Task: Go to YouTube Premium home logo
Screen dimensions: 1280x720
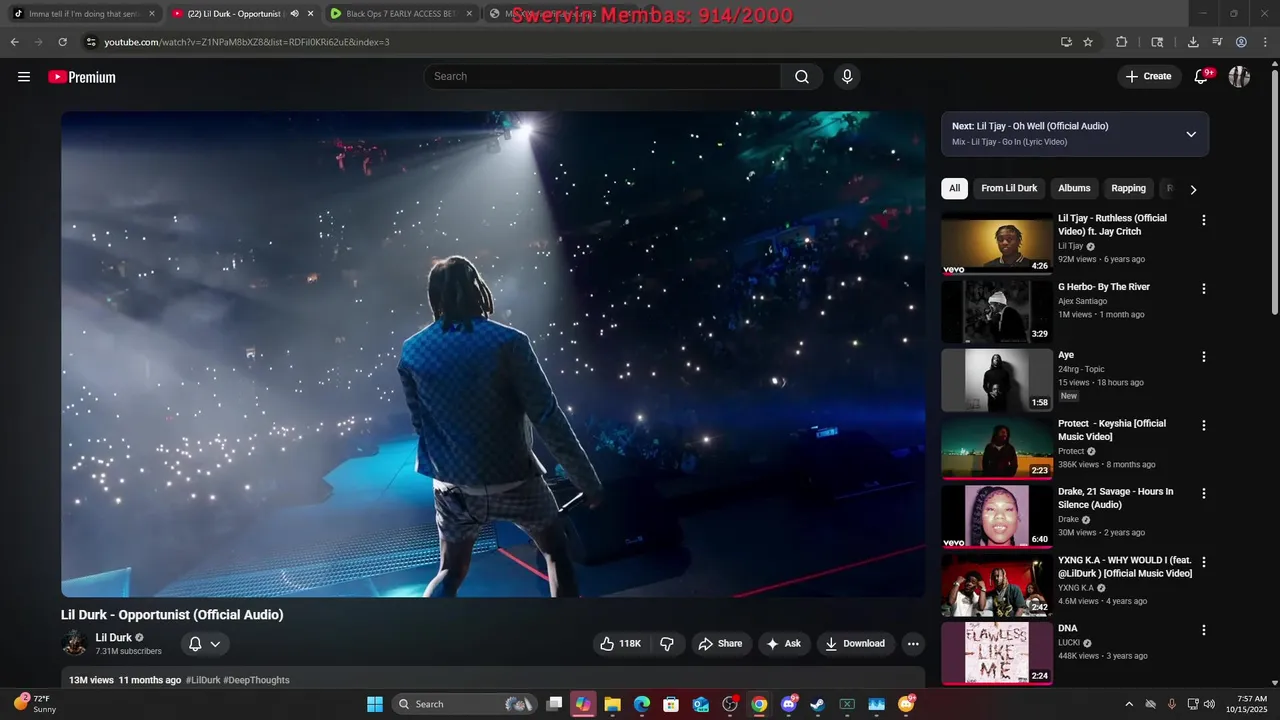Action: tap(82, 77)
